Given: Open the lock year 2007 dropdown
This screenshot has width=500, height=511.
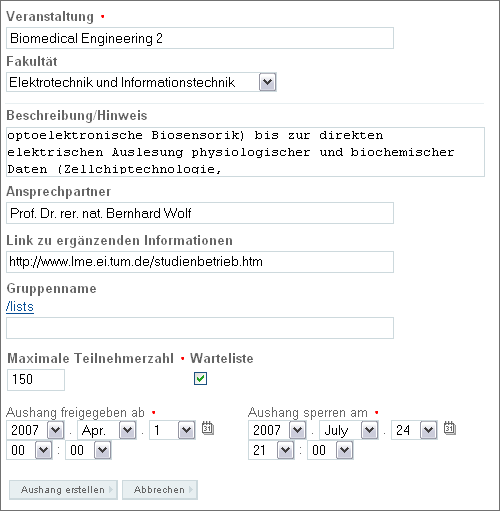Looking at the screenshot, I should (277, 430).
